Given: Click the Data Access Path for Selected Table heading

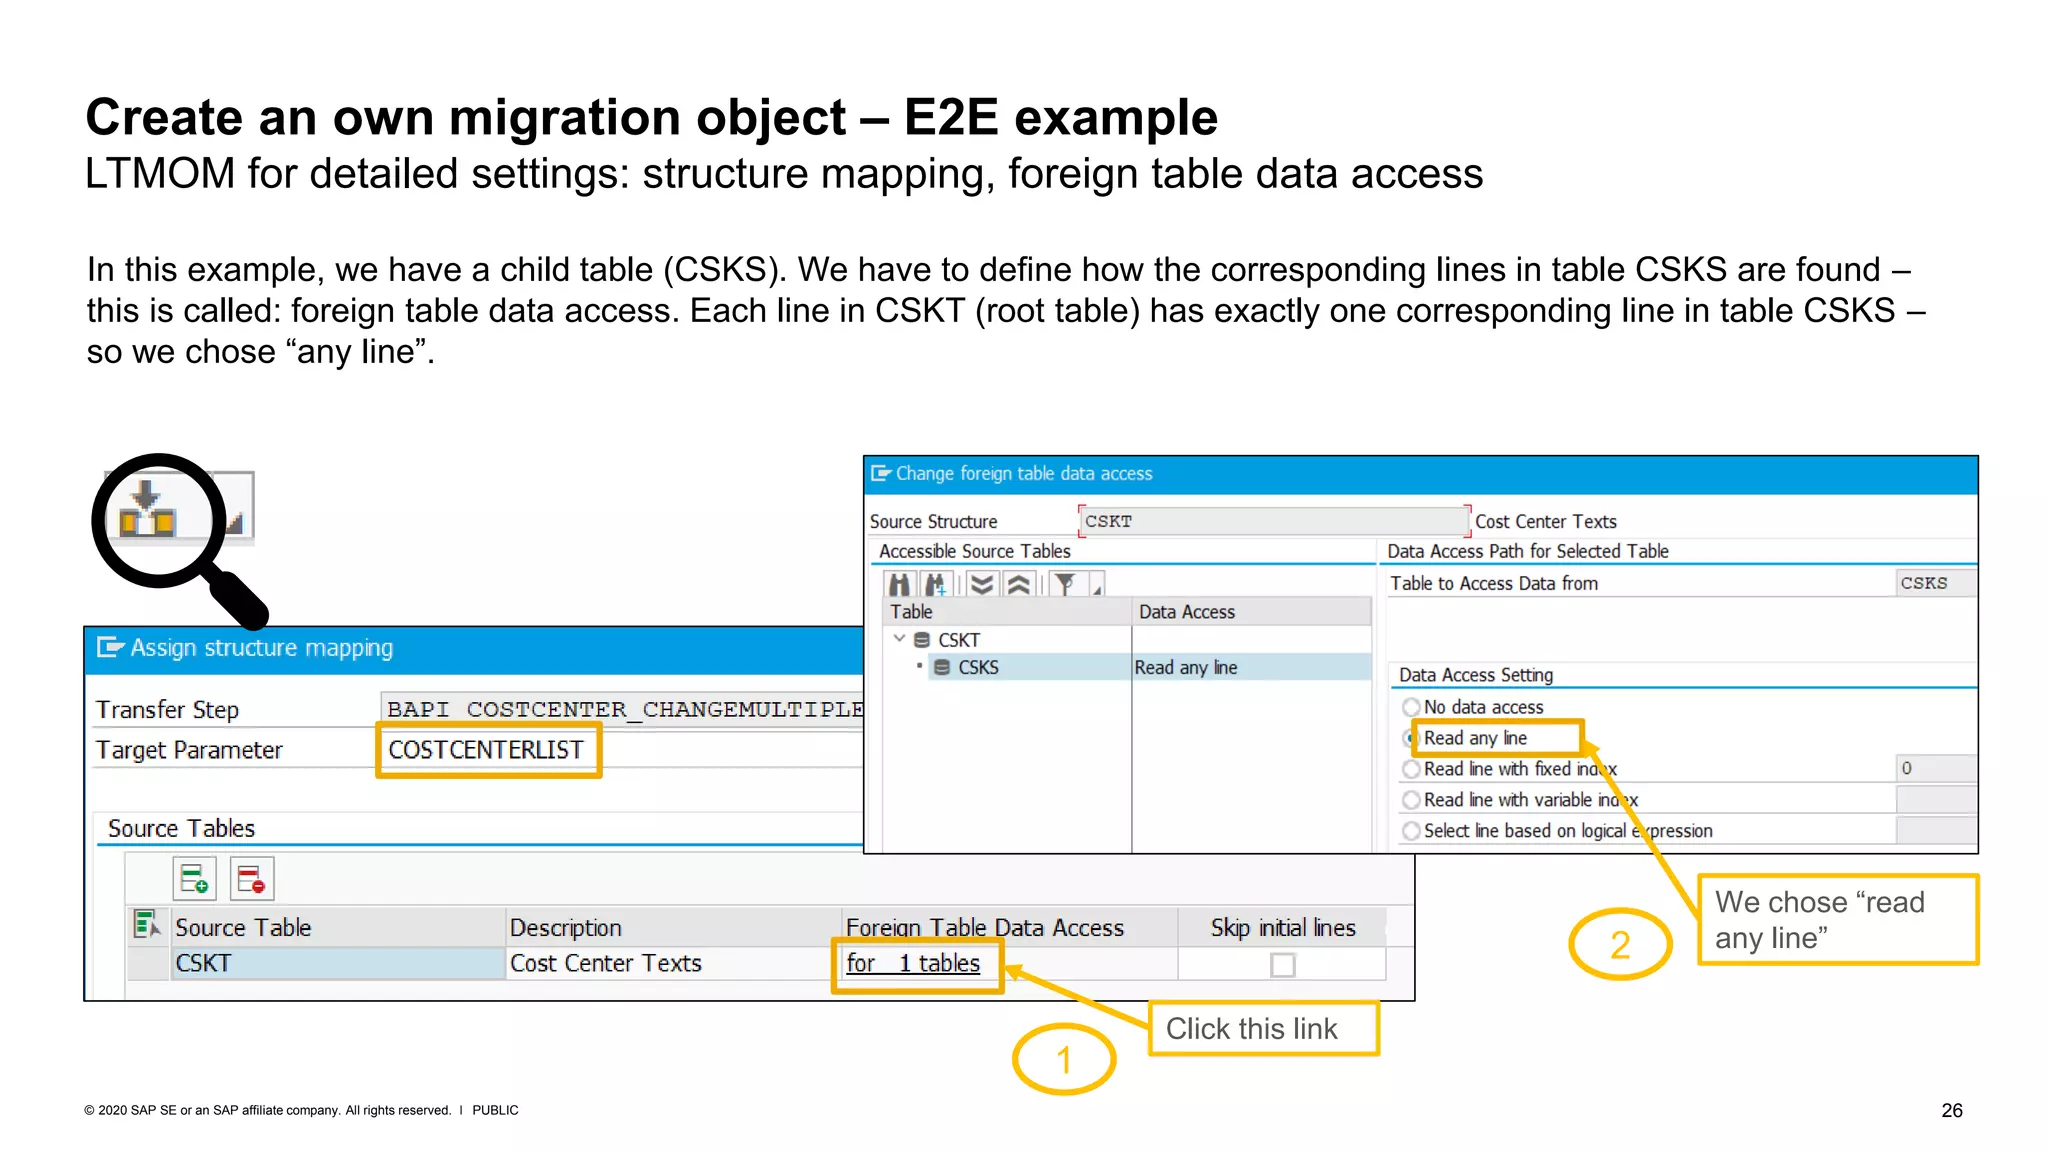Looking at the screenshot, I should pyautogui.click(x=1528, y=551).
